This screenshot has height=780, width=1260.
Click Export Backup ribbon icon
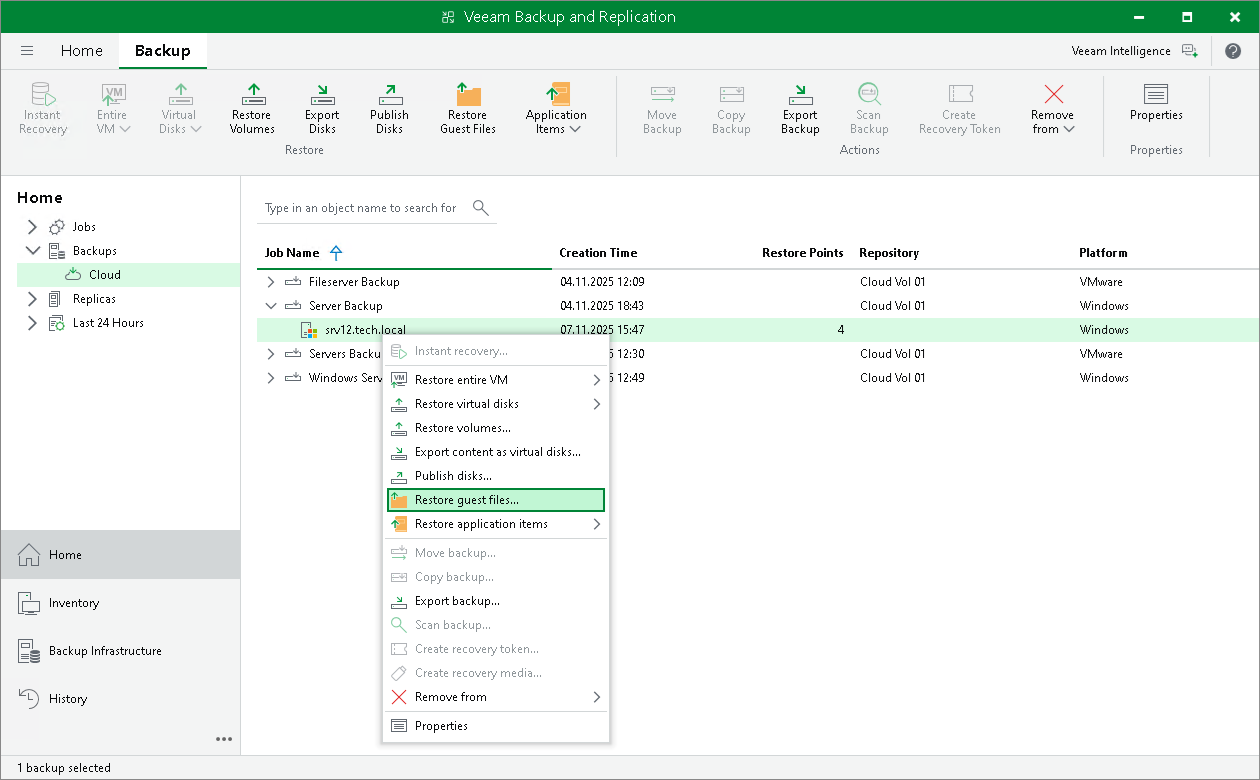(800, 108)
